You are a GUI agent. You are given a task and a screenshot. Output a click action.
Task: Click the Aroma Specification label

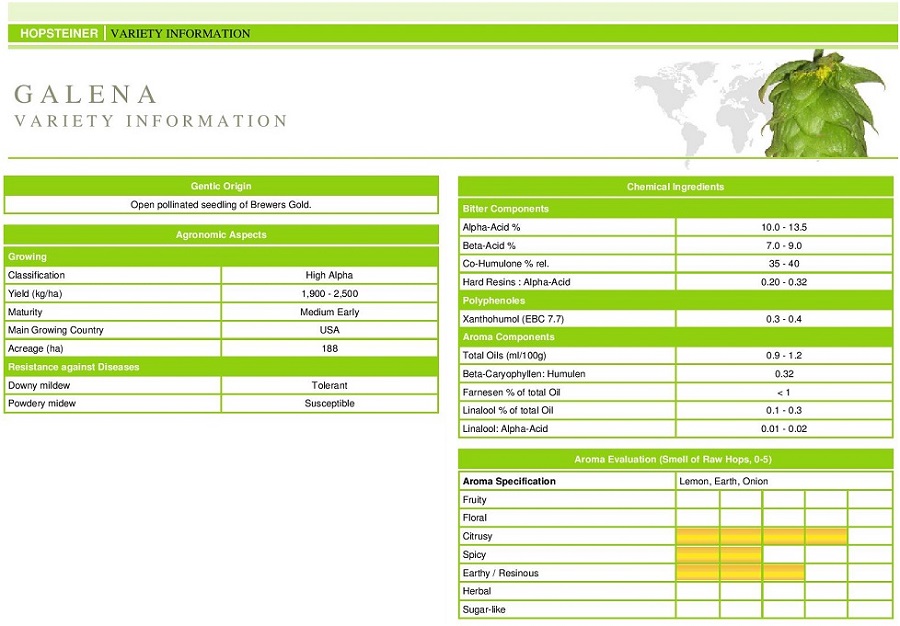click(509, 481)
